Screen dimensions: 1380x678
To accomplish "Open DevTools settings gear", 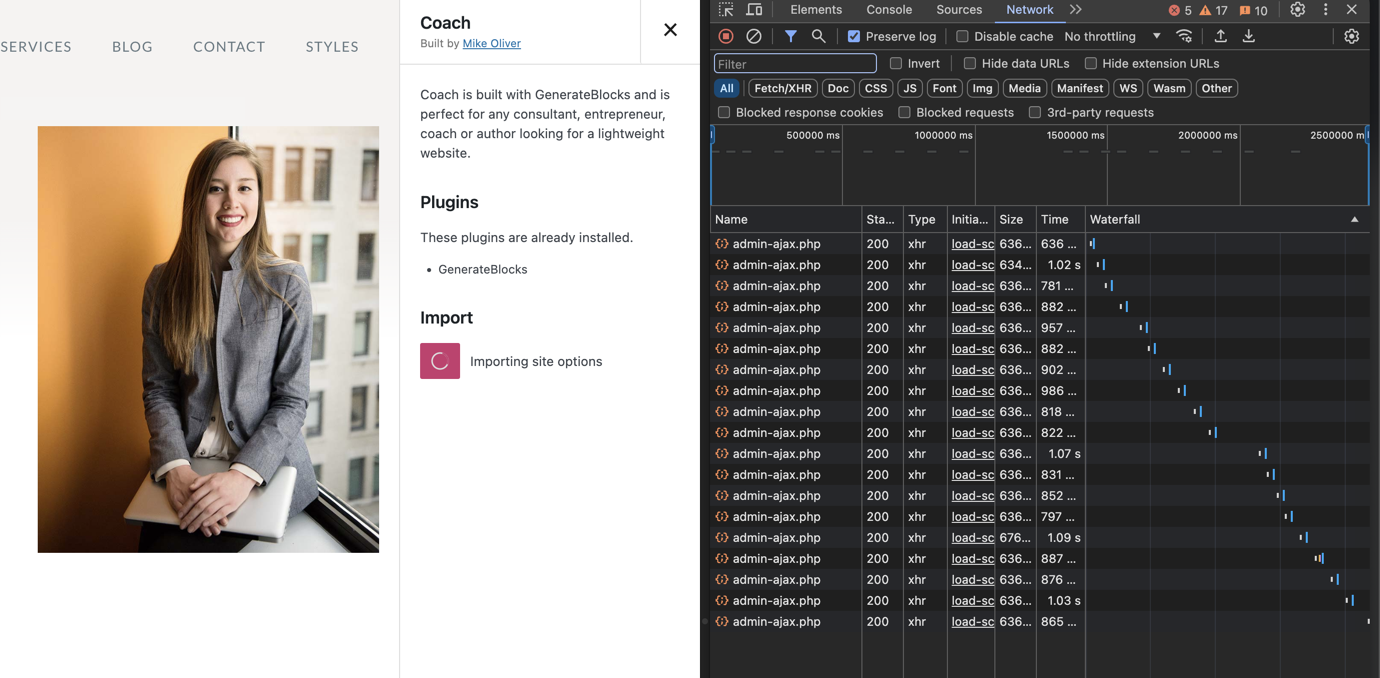I will [1297, 10].
